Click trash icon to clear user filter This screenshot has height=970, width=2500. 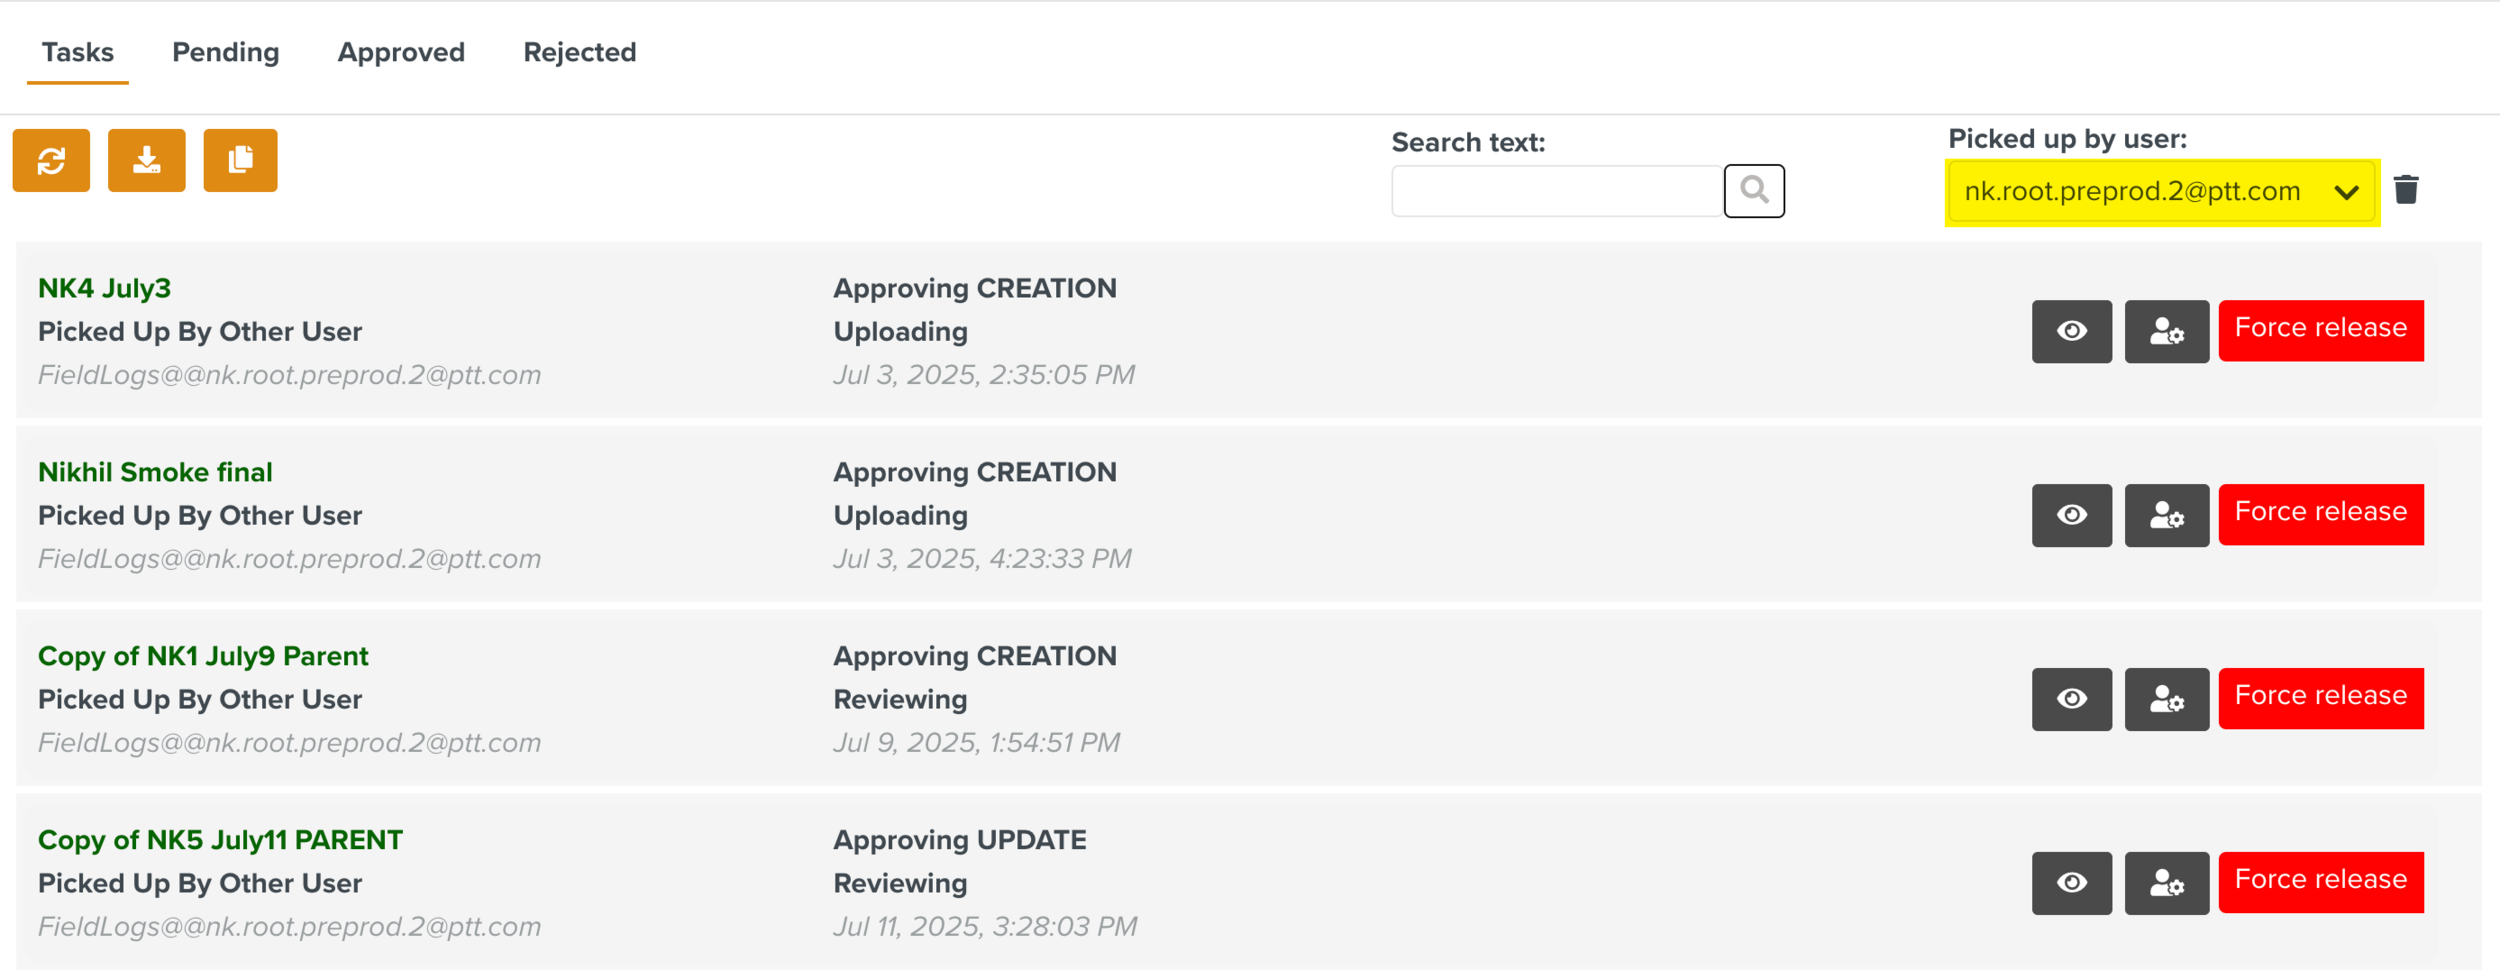[2406, 190]
